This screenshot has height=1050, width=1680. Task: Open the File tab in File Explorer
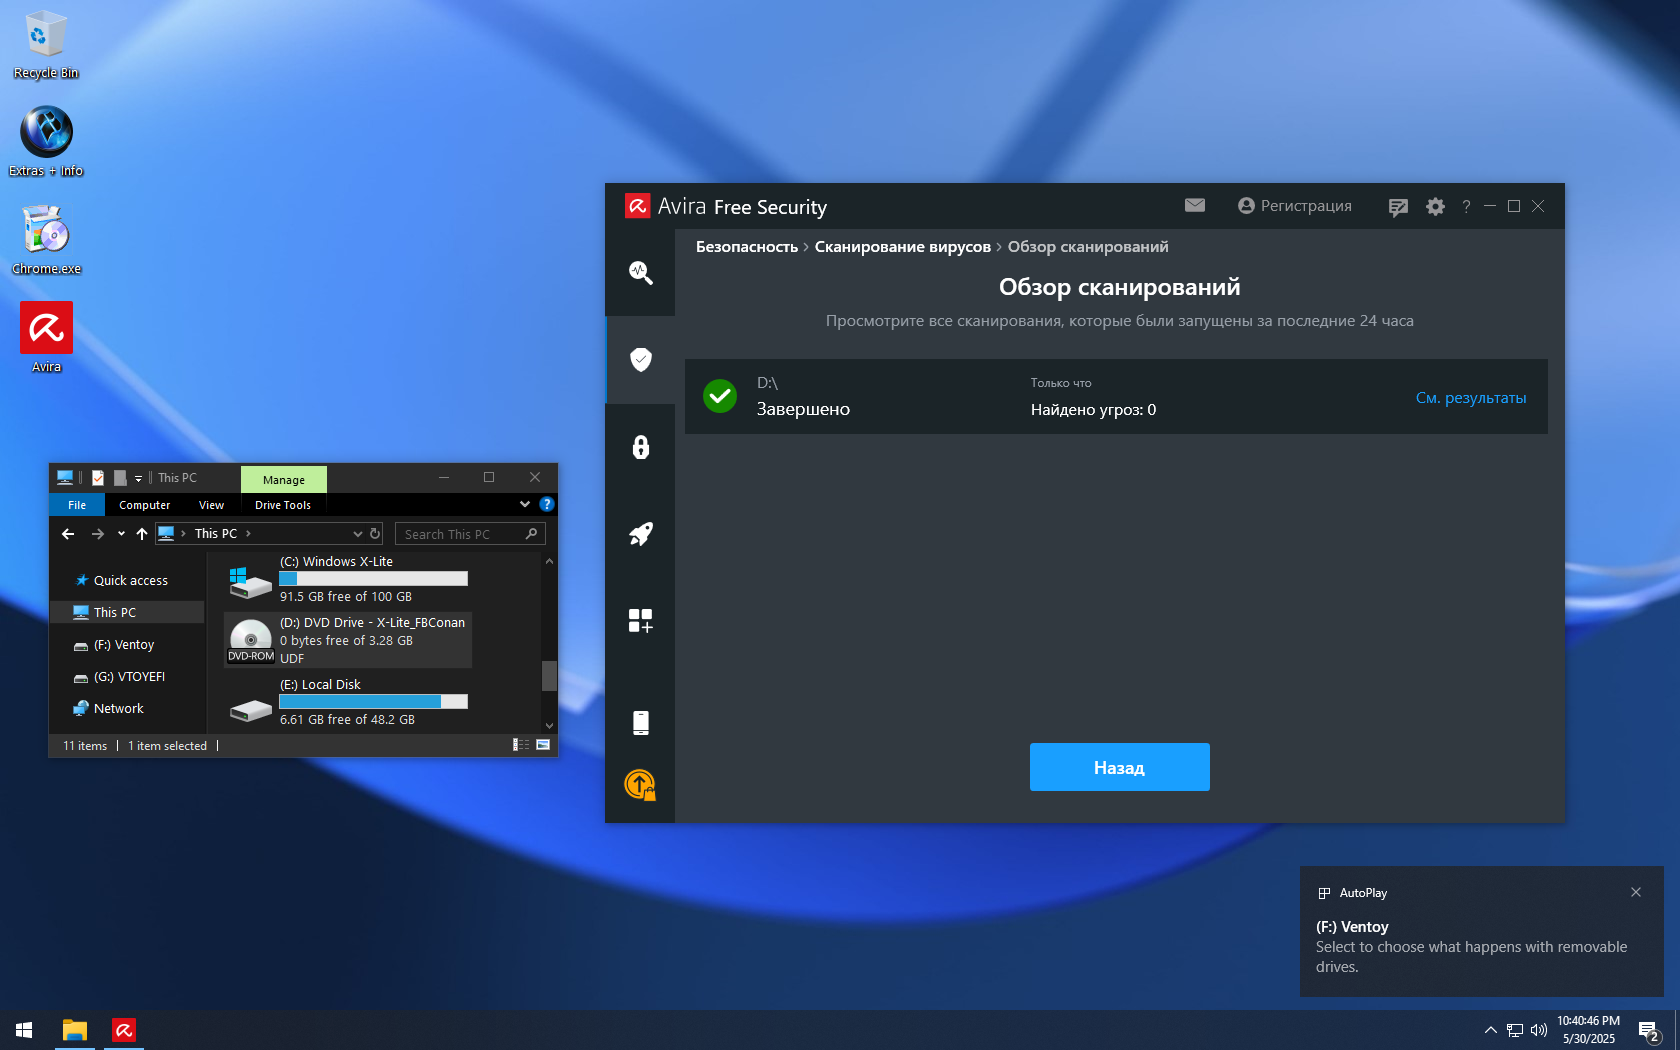tap(77, 505)
